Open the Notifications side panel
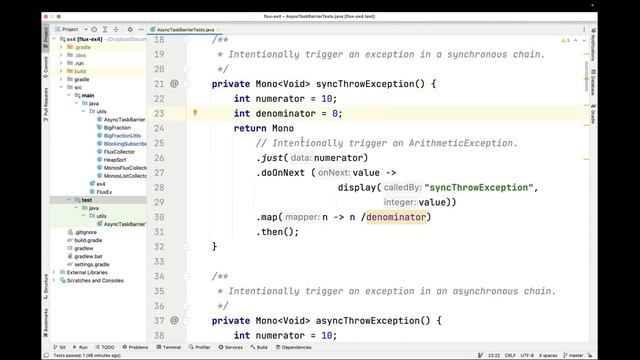640x360 pixels. (593, 44)
